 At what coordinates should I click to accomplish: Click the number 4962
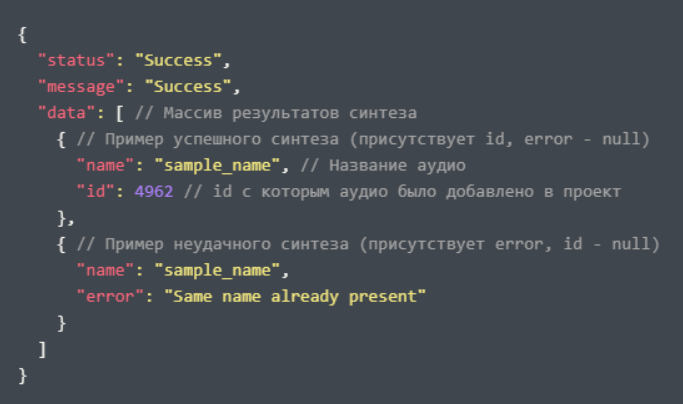pyautogui.click(x=154, y=191)
